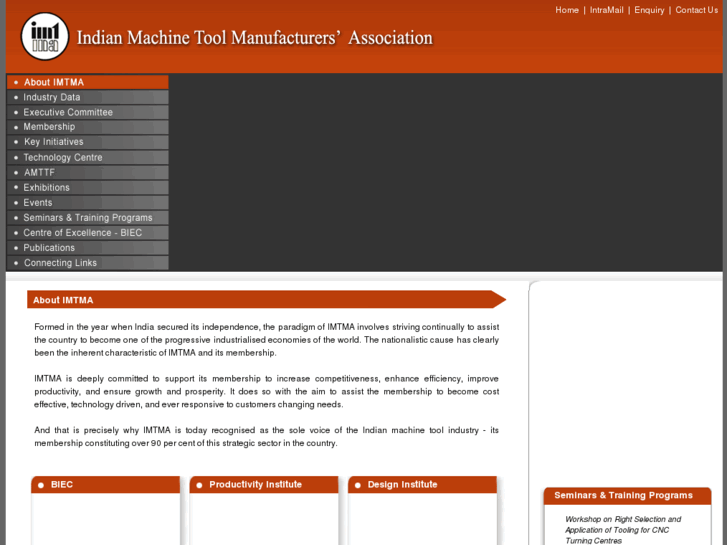Click the site title Indian Machine Tool Manufacturers' Association
Screen dimensions: 727x545
pos(255,38)
